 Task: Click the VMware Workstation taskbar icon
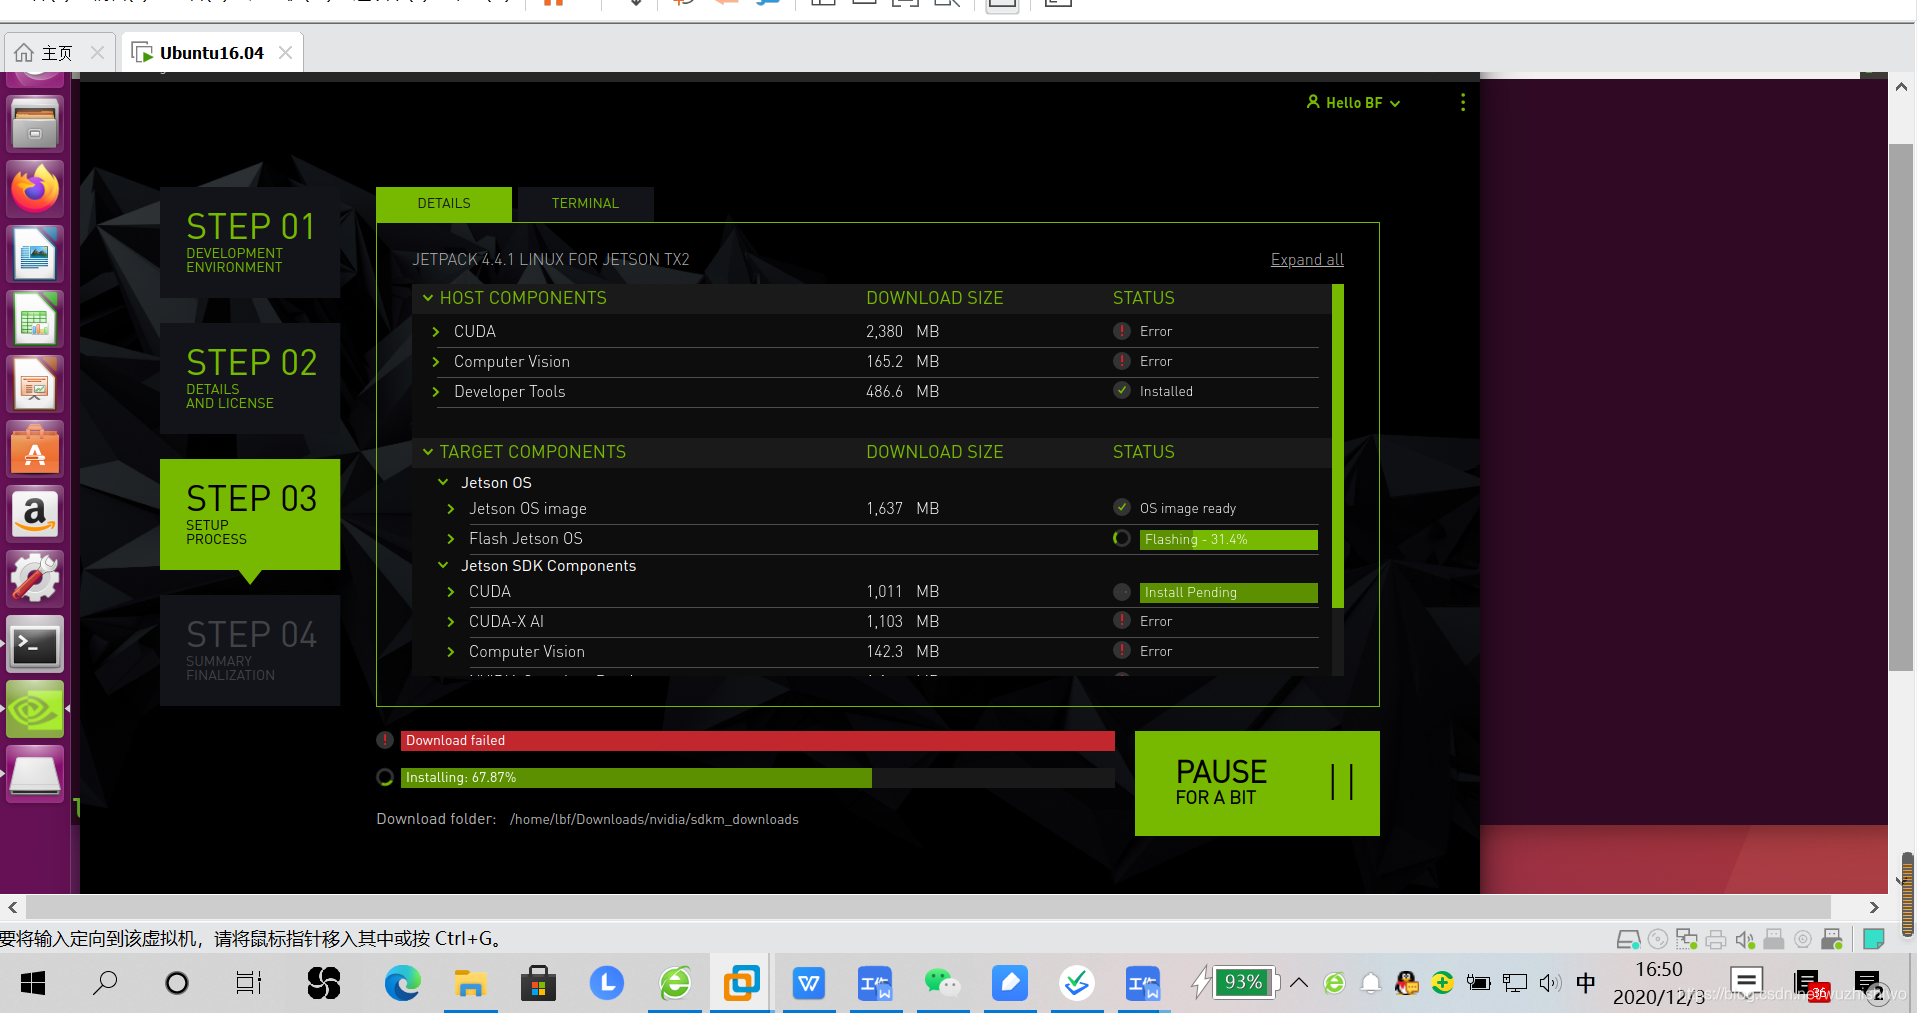tap(741, 984)
